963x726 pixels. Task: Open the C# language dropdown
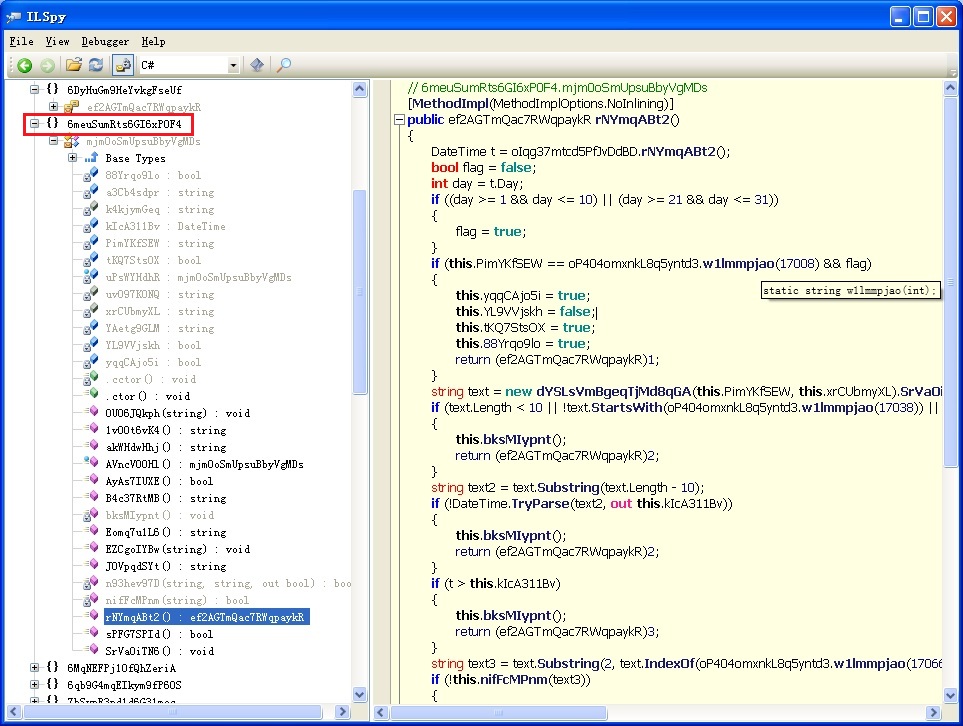233,65
